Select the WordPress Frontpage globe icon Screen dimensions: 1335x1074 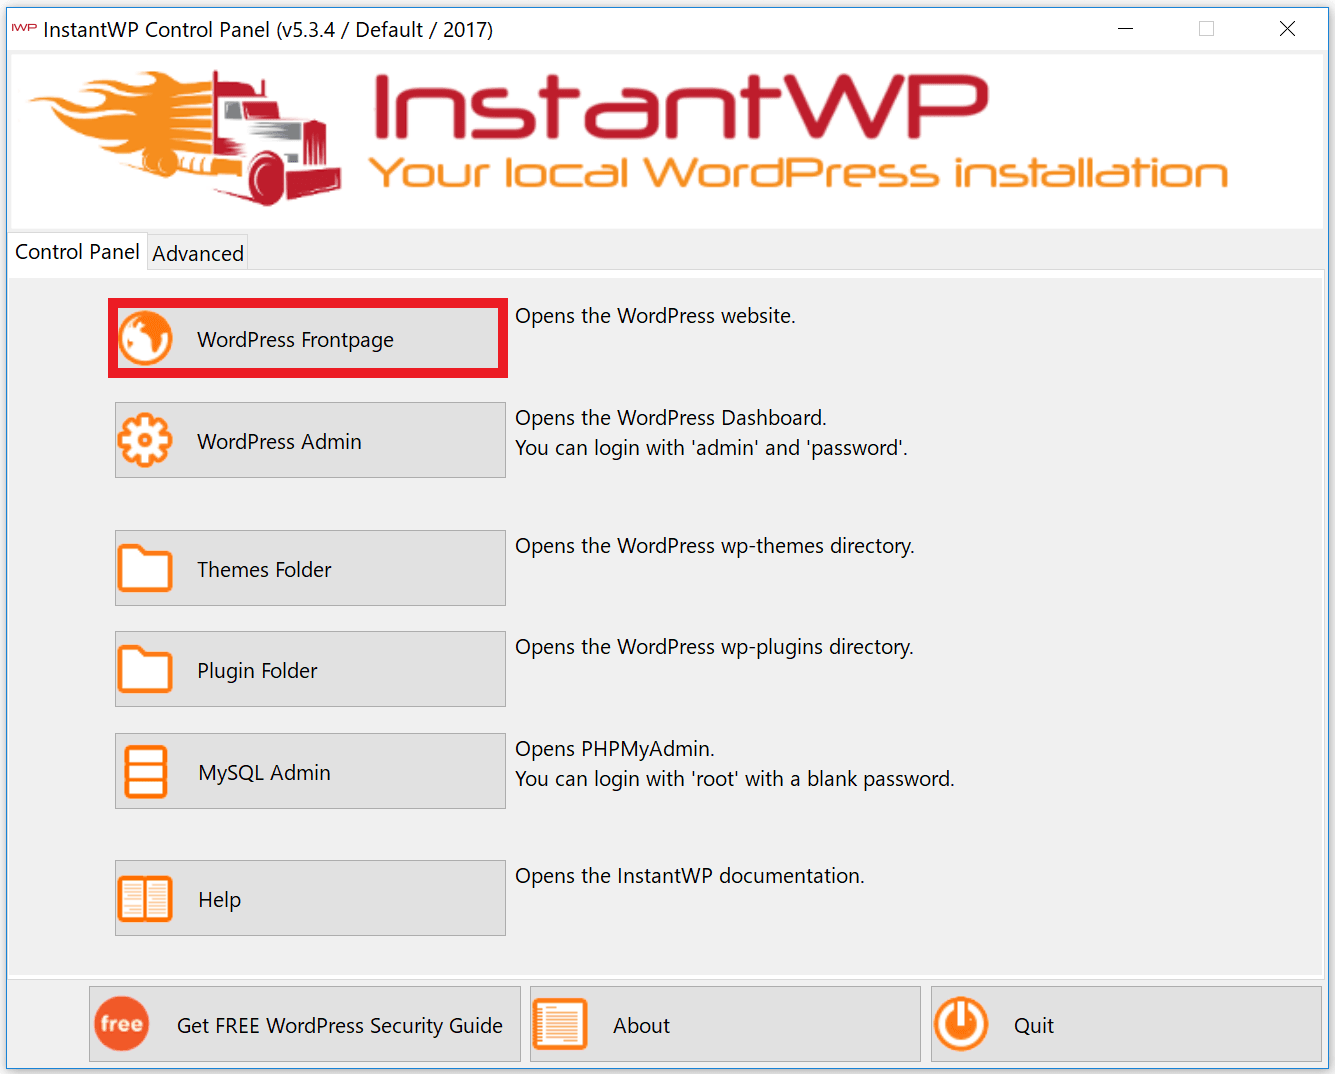[x=145, y=338]
